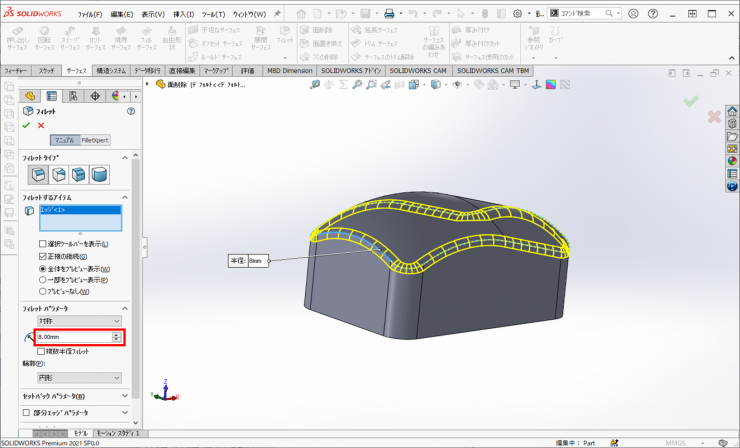Screen dimensions: 740x448
Task: Open the 対称 dropdown under fillet parameters
Action: (80, 323)
